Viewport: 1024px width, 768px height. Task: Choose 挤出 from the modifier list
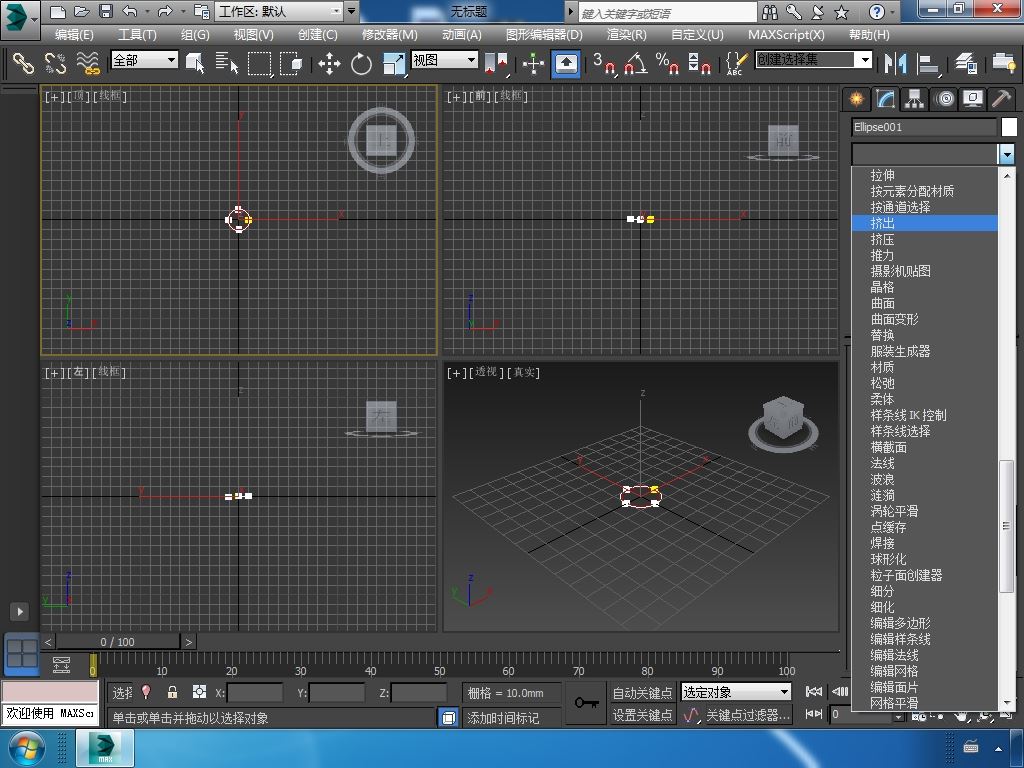pos(882,223)
